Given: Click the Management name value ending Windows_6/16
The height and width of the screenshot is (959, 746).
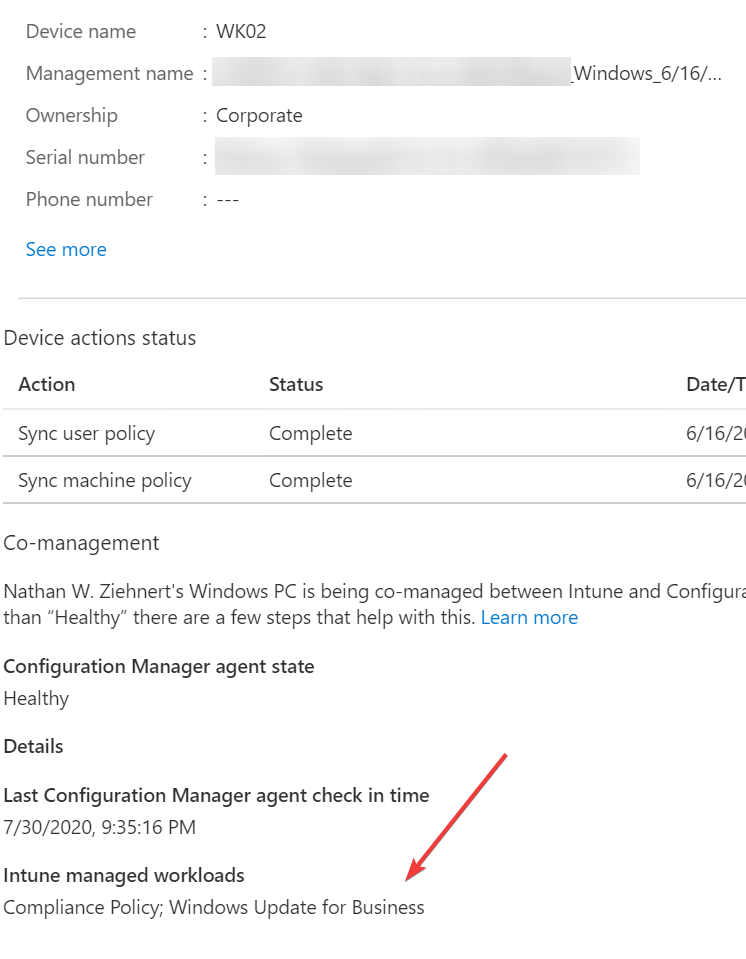Looking at the screenshot, I should click(467, 73).
